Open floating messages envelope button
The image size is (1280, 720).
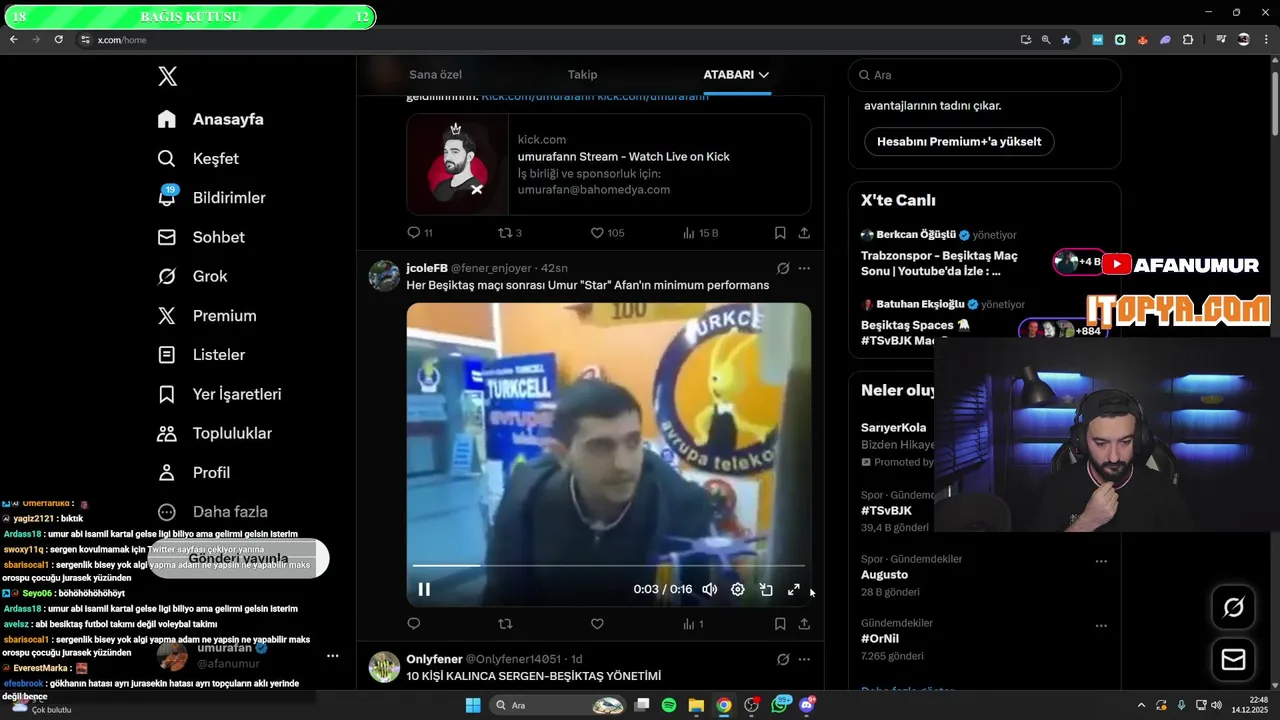[x=1233, y=660]
